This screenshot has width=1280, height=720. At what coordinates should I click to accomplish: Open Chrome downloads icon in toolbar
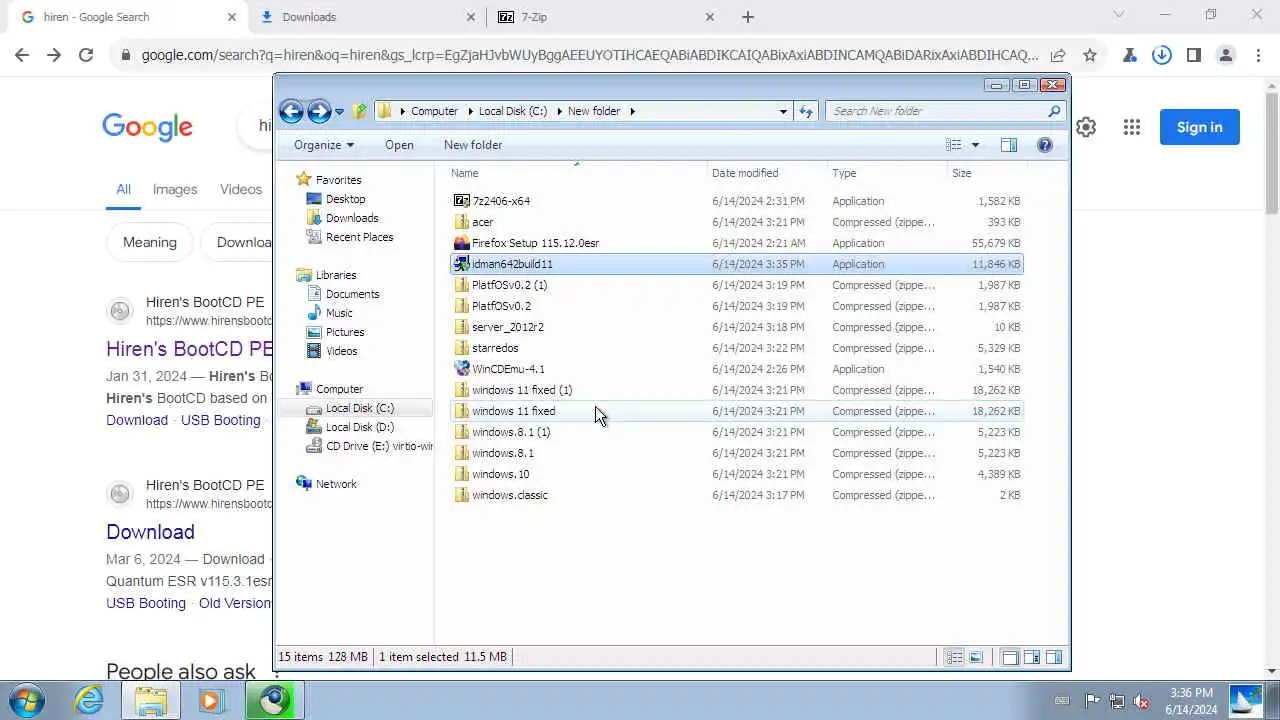(1161, 55)
